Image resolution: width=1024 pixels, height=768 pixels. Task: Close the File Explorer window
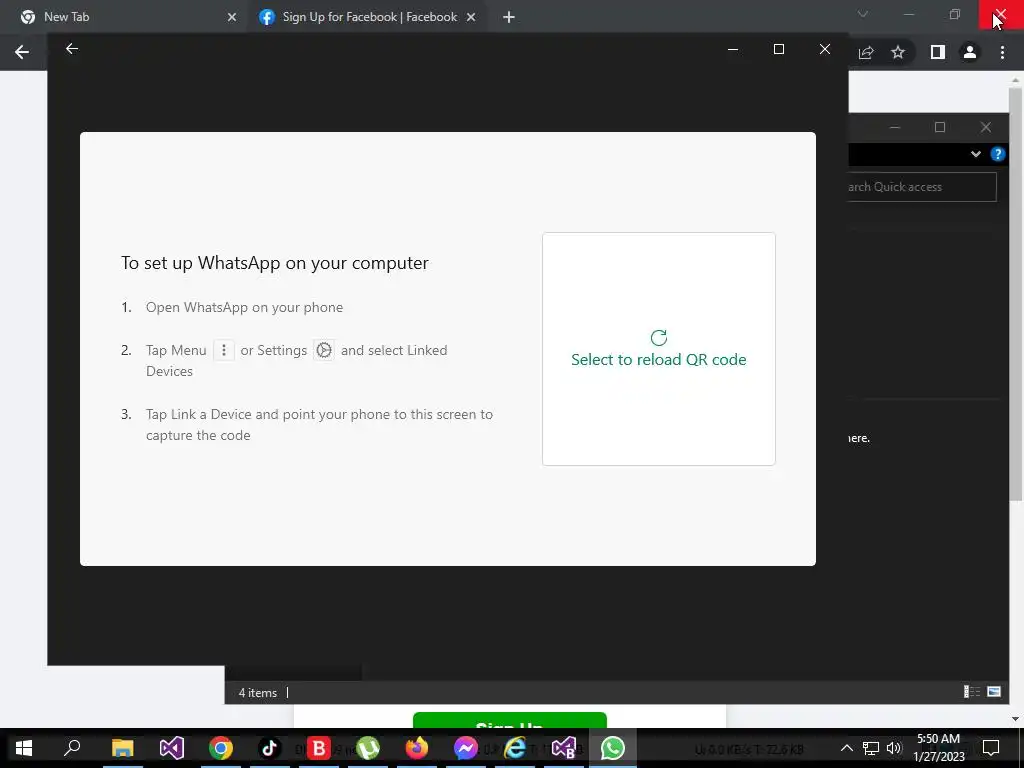(985, 127)
